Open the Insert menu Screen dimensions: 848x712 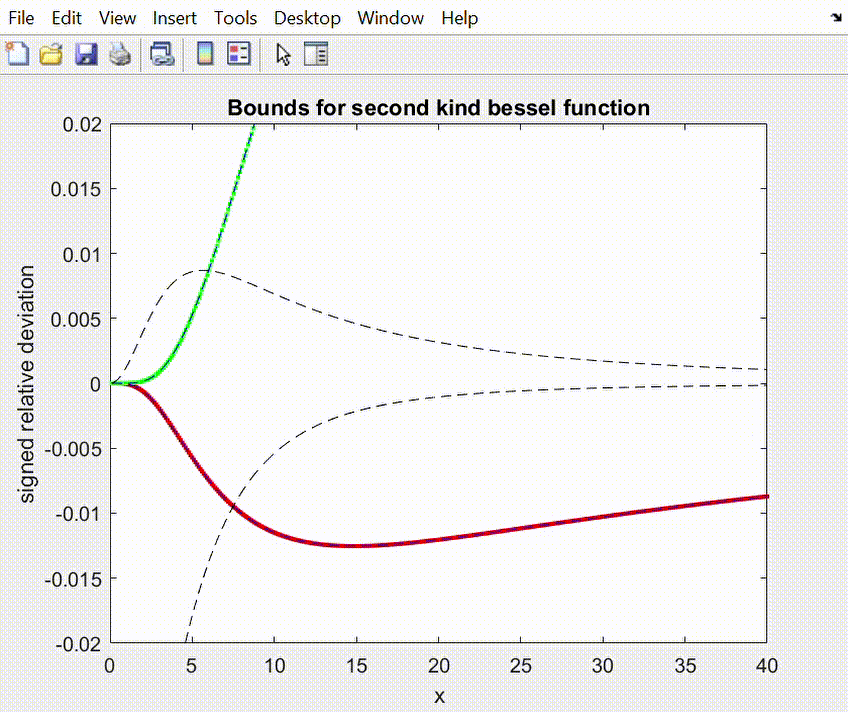click(175, 18)
